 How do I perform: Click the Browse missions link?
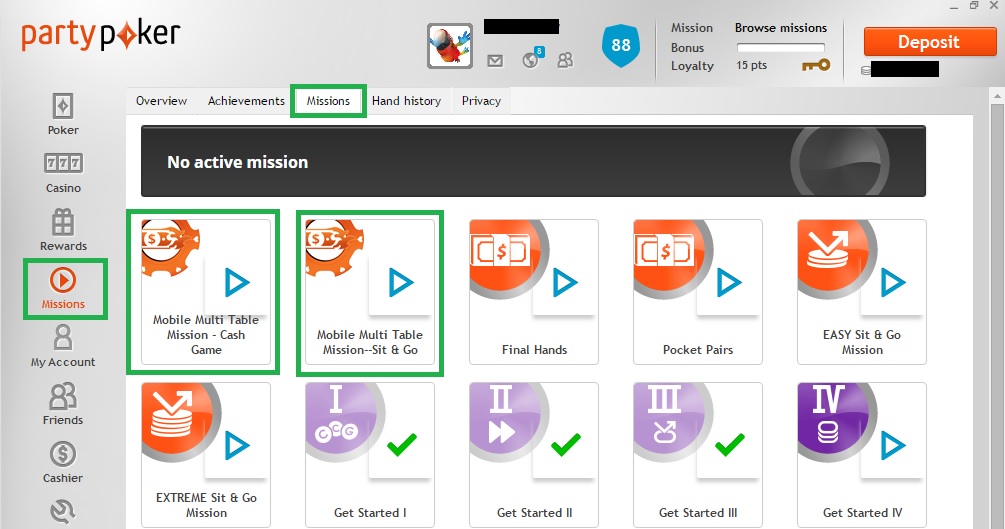[x=781, y=28]
